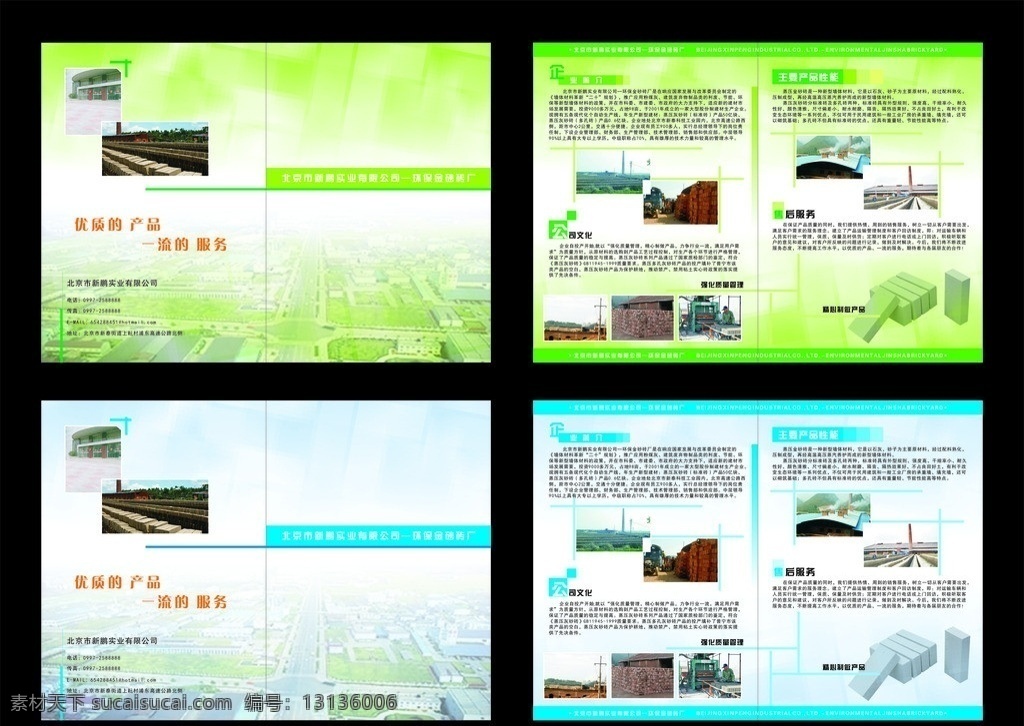This screenshot has height=726, width=1024.
Task: Click the 售后服务 body paragraph on the green inner spread
Action: pyautogui.click(x=869, y=236)
